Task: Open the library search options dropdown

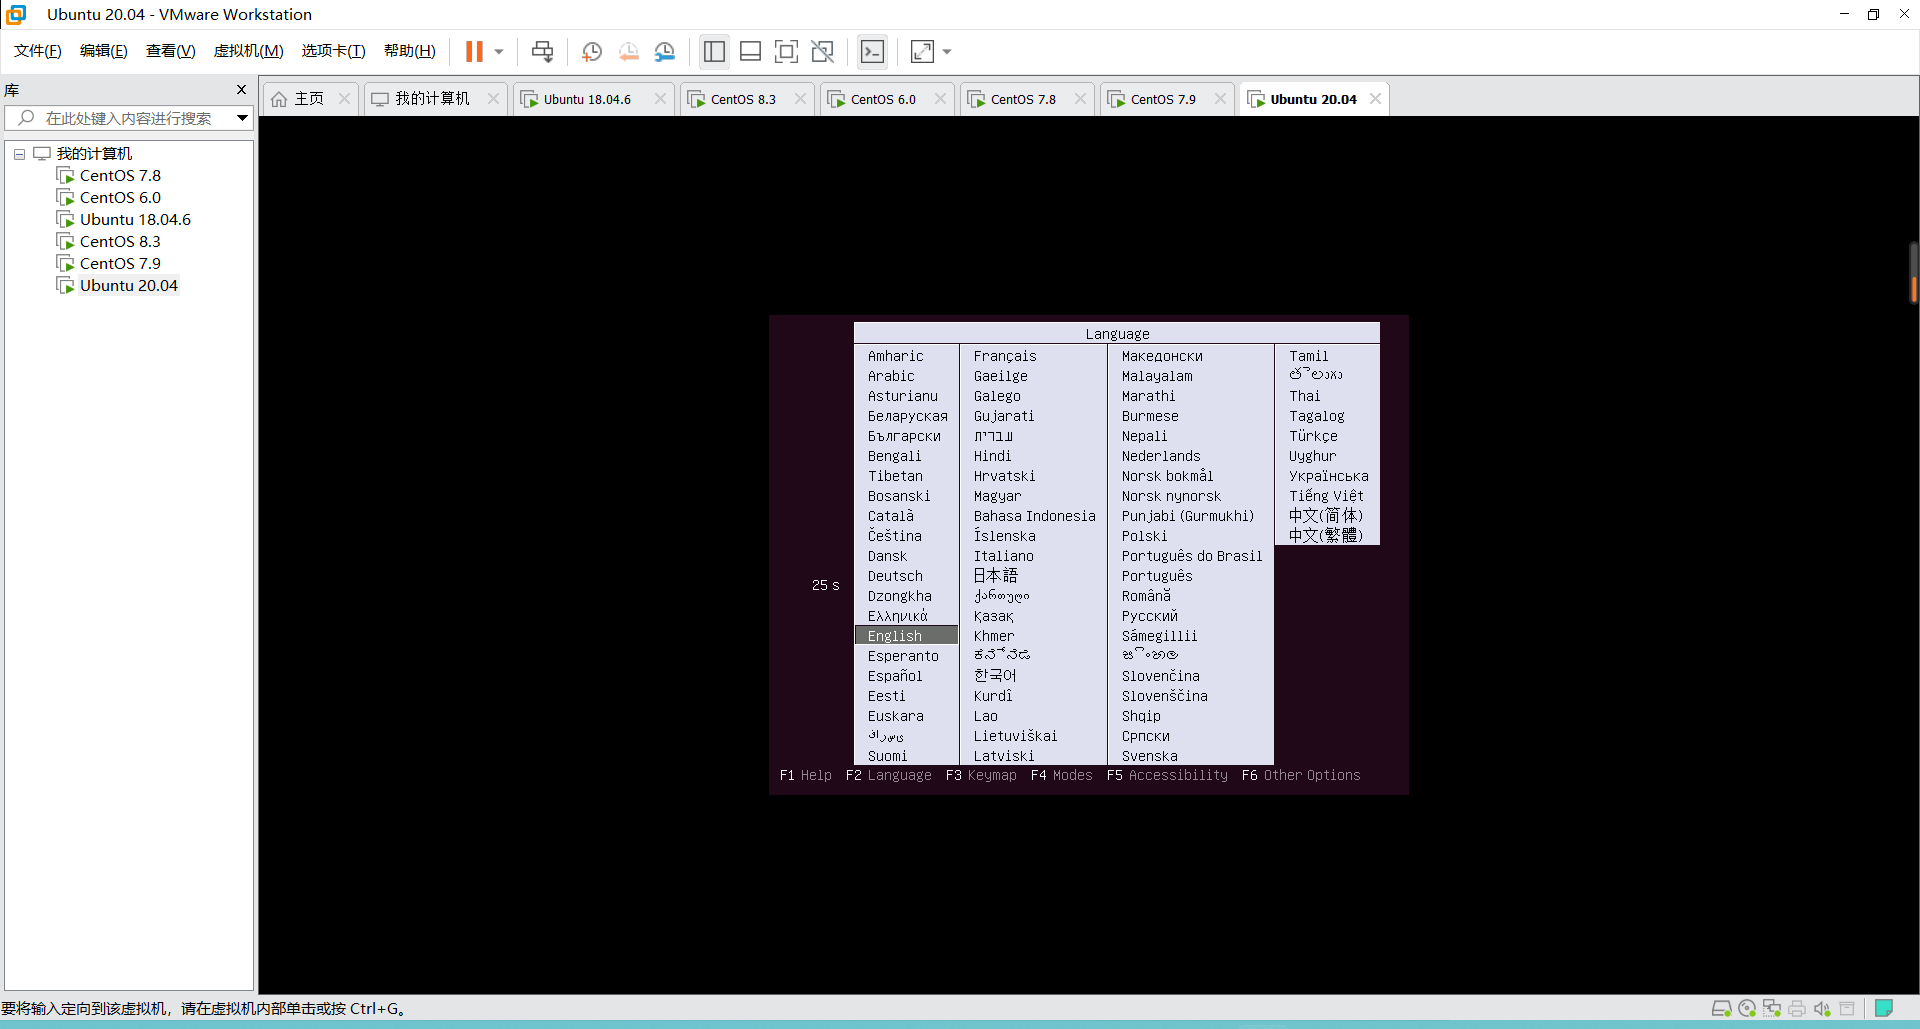Action: [x=242, y=118]
